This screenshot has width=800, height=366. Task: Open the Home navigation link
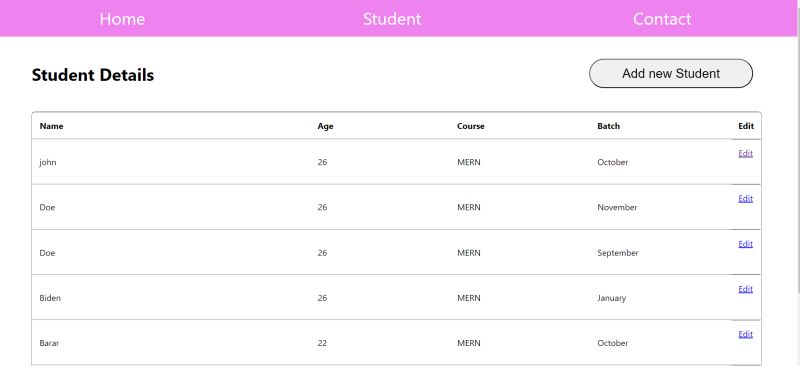point(122,19)
